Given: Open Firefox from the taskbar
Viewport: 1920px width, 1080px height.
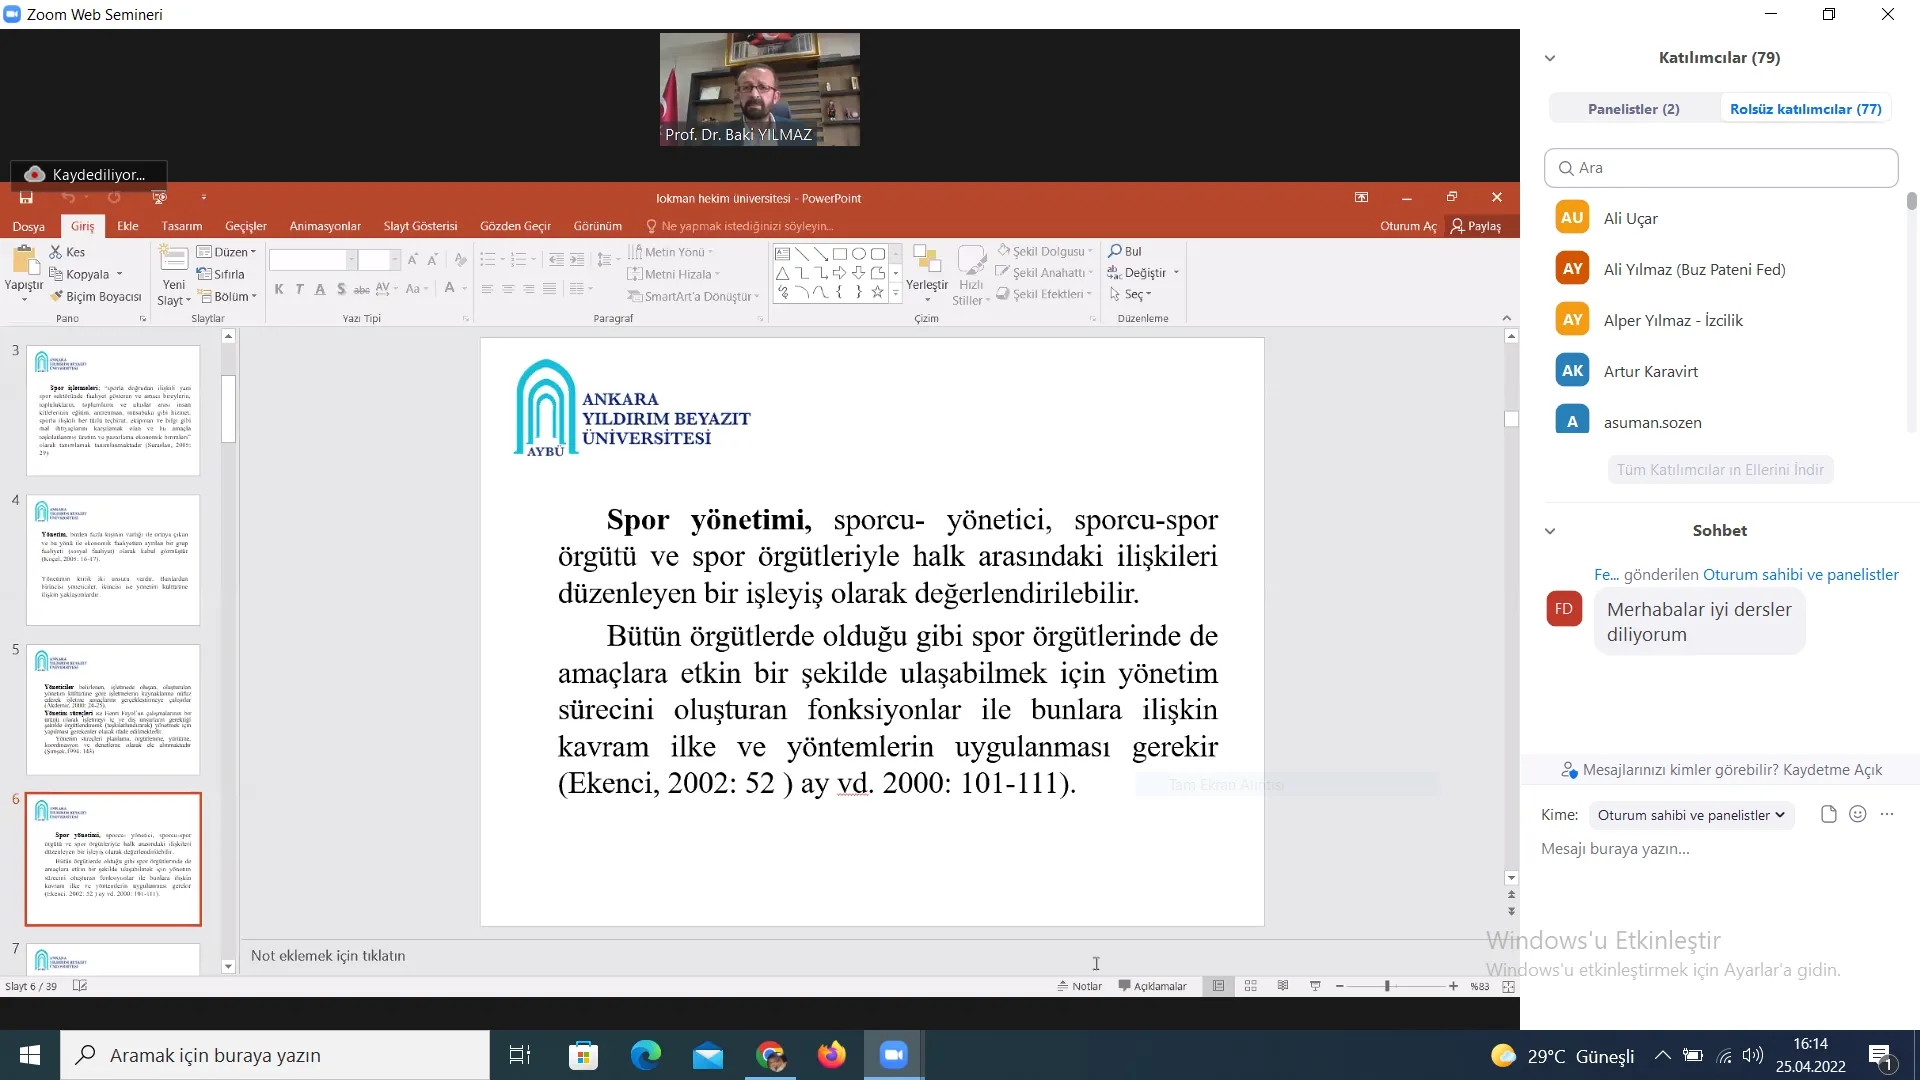Looking at the screenshot, I should click(831, 1055).
